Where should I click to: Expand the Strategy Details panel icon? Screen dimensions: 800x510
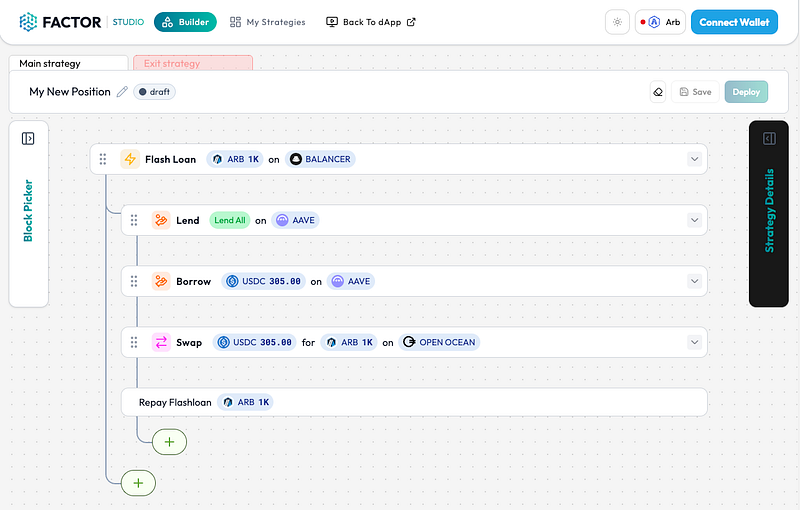point(769,138)
